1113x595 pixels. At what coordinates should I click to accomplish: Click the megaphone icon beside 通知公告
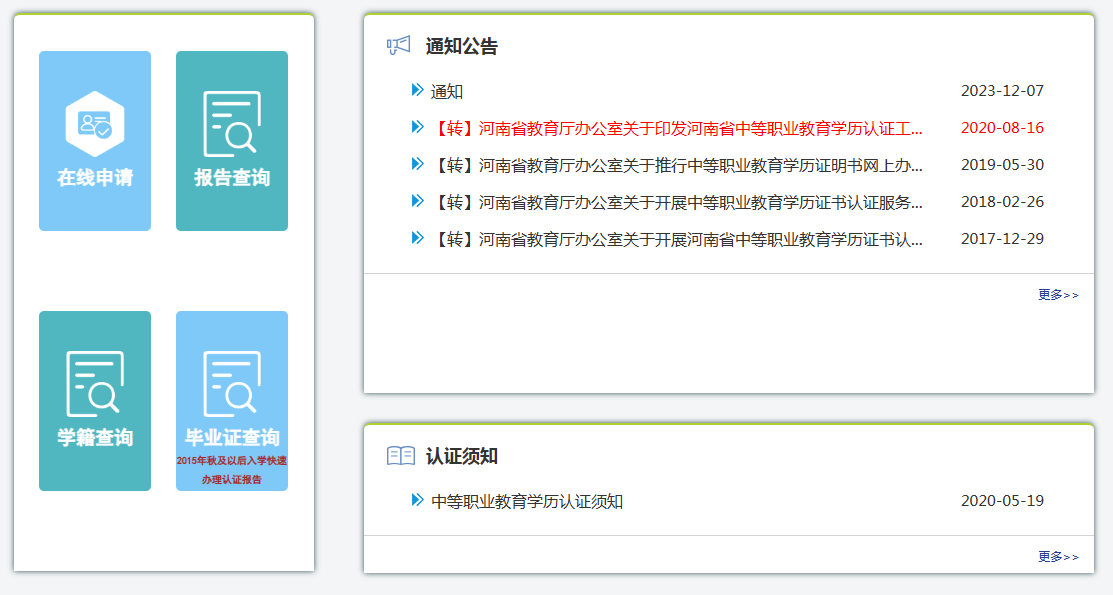[399, 46]
